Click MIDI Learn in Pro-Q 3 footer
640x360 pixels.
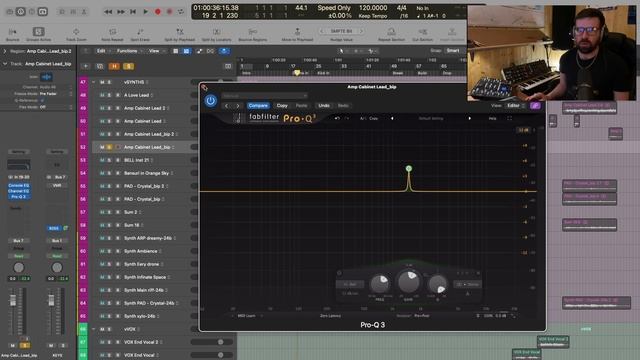coord(247,316)
